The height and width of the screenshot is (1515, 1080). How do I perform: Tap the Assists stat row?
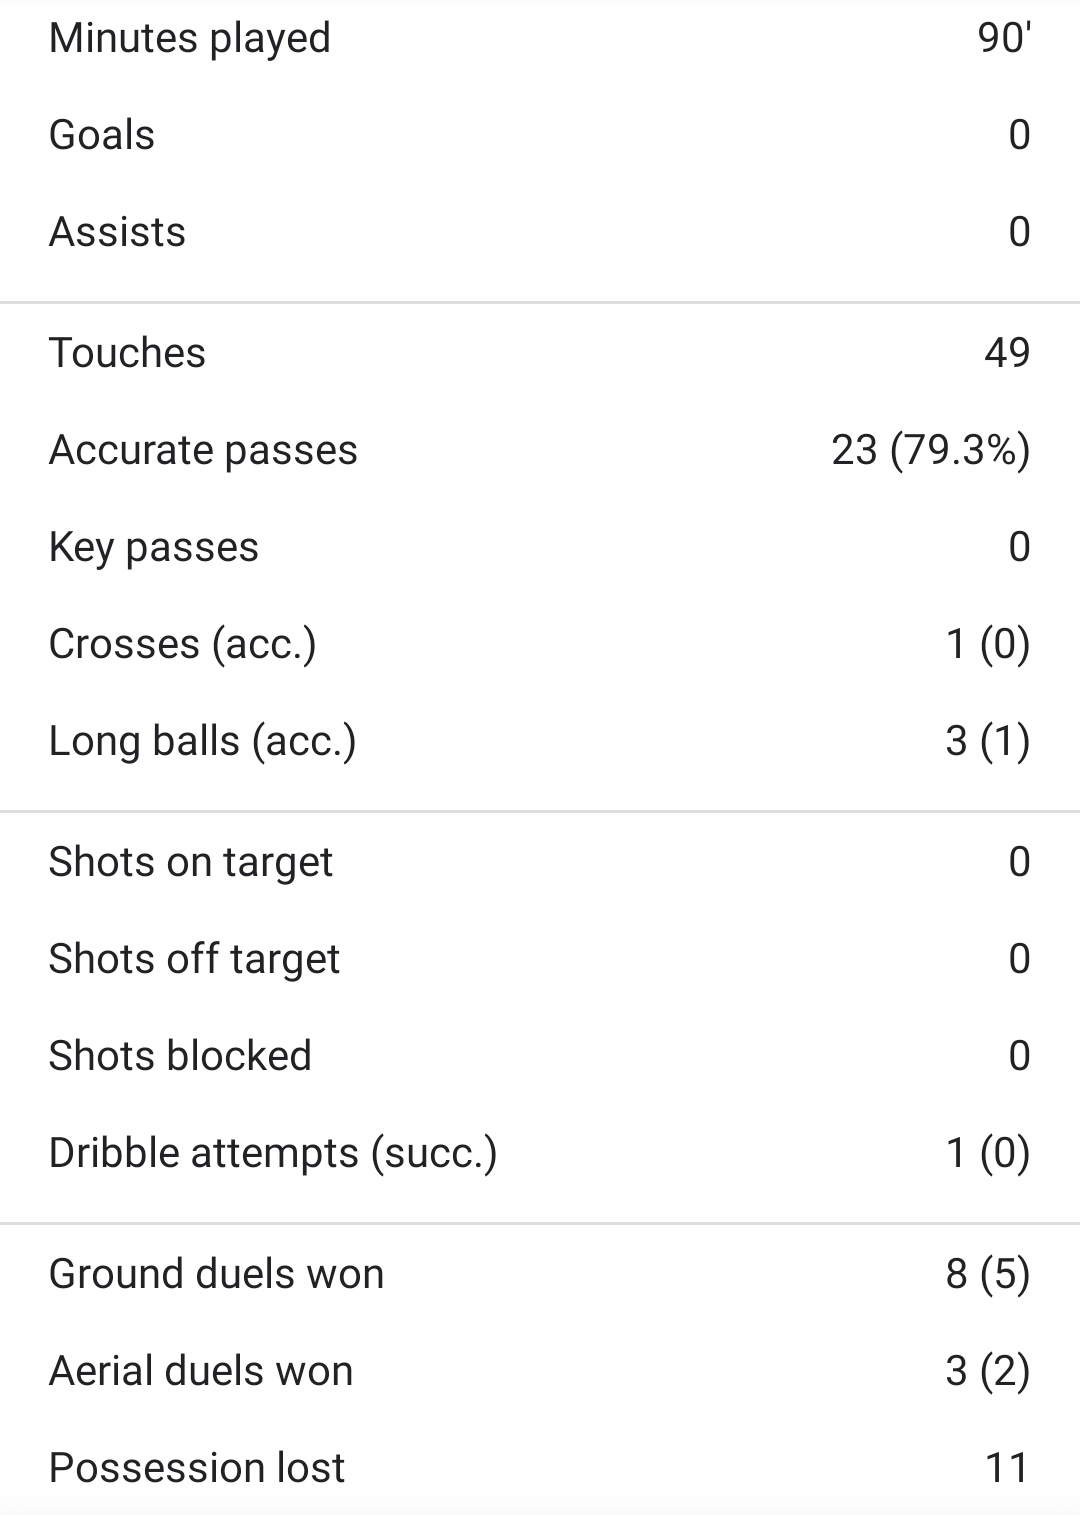(x=540, y=232)
